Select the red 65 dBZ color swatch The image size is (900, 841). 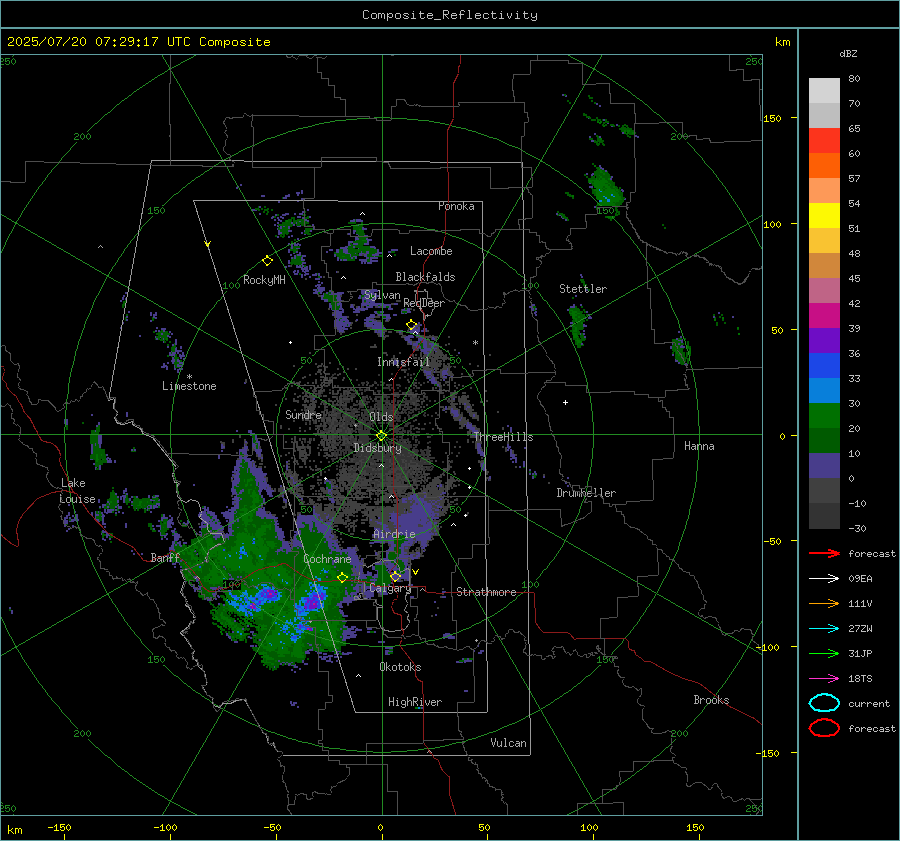(824, 140)
